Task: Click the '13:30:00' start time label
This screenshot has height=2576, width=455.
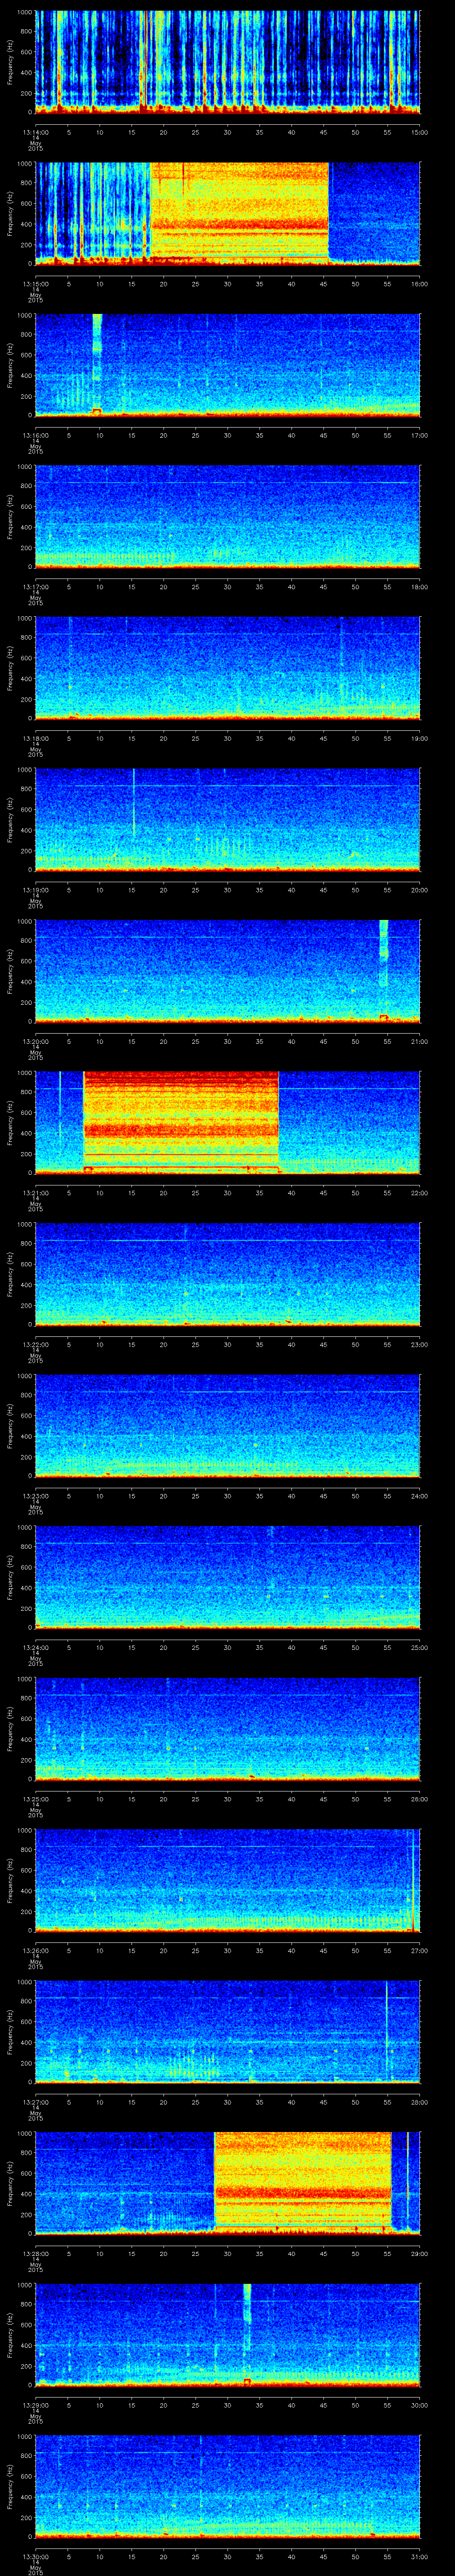Action: click(x=35, y=2556)
